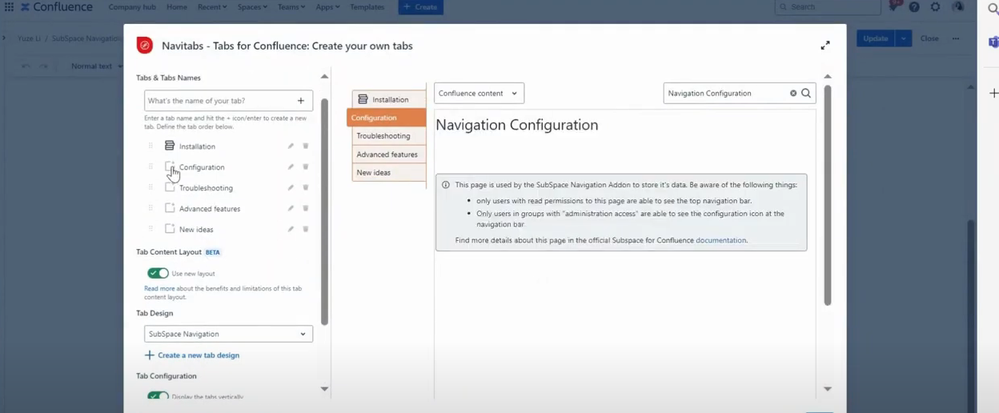
Task: Add new tab with plus icon
Action: pos(301,101)
